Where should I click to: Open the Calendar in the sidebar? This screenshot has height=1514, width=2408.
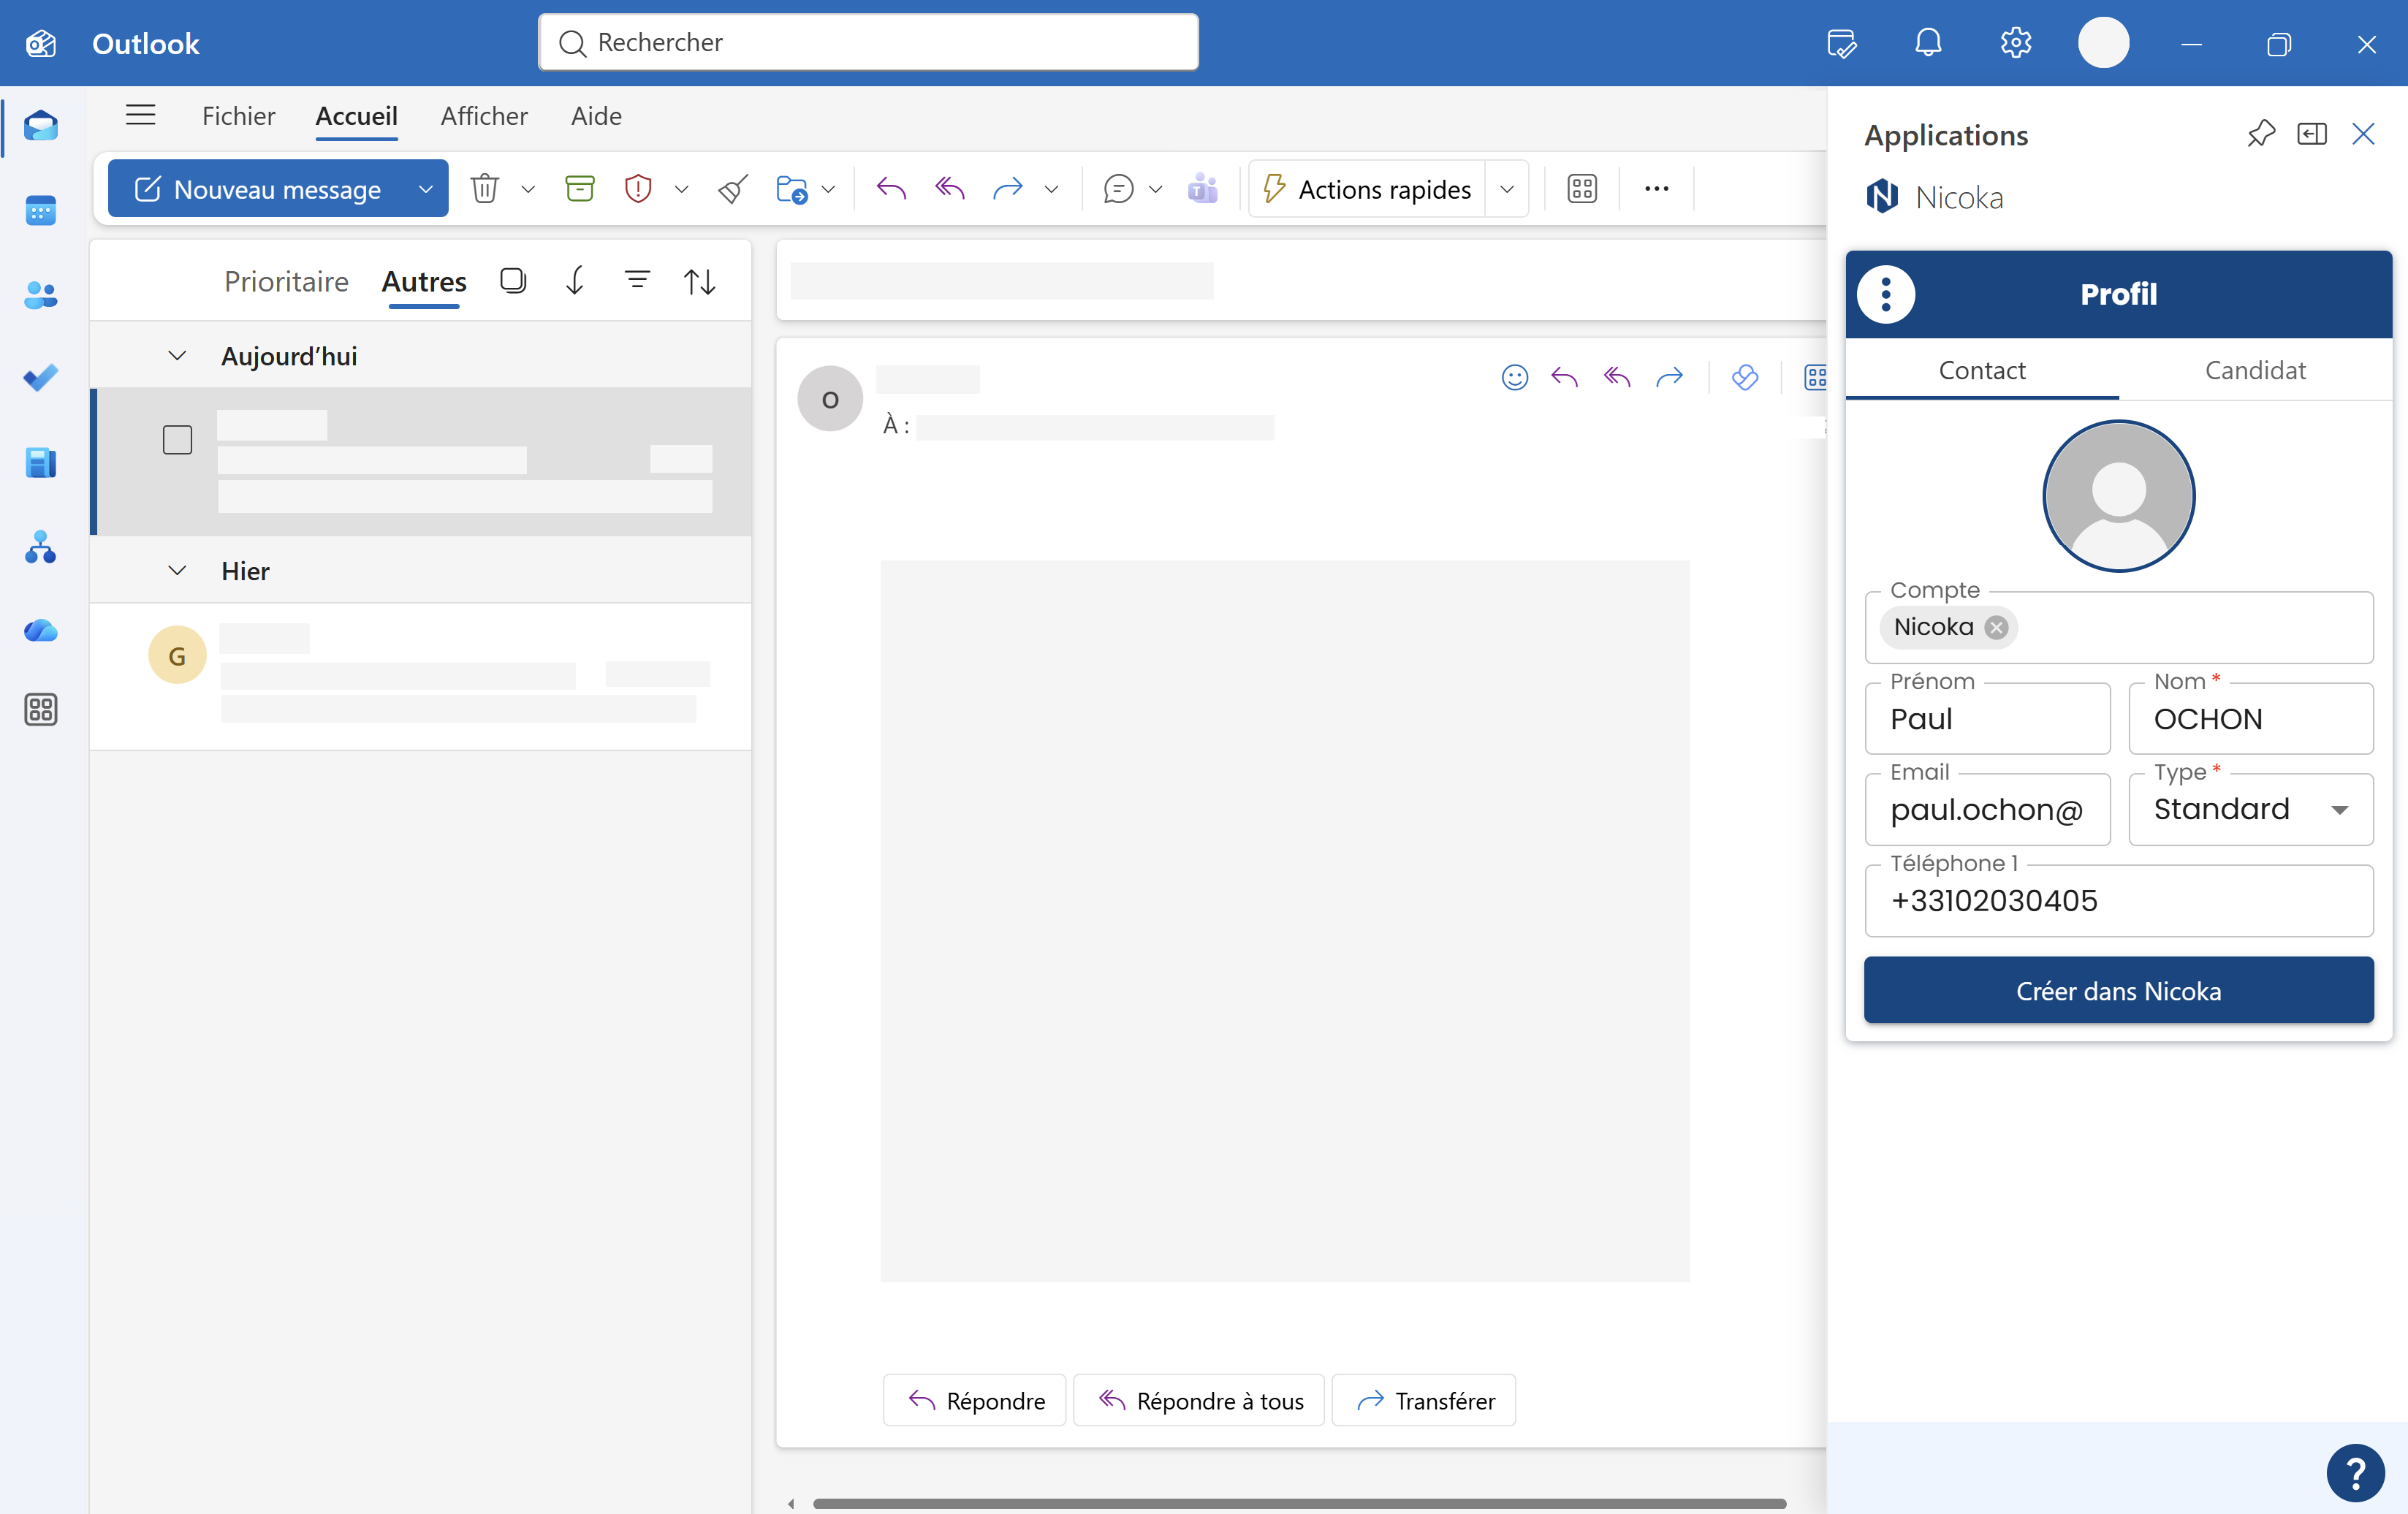click(x=41, y=211)
